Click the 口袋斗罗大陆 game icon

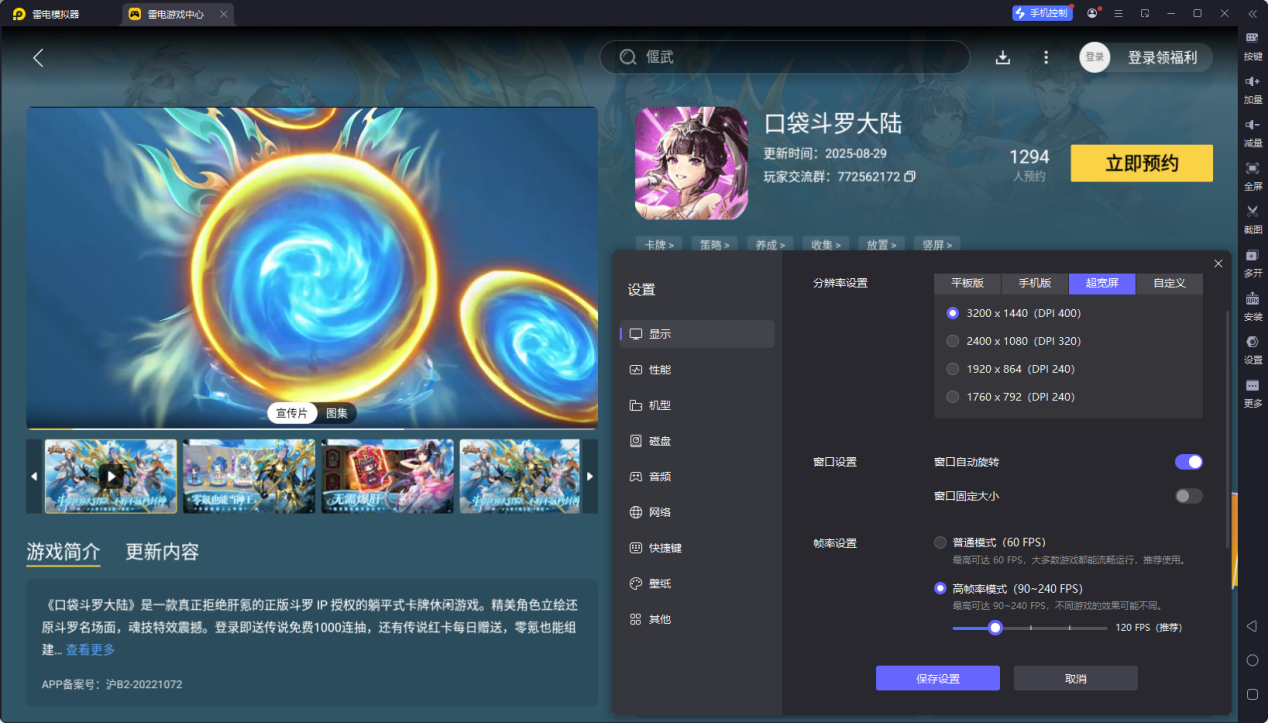coord(691,163)
